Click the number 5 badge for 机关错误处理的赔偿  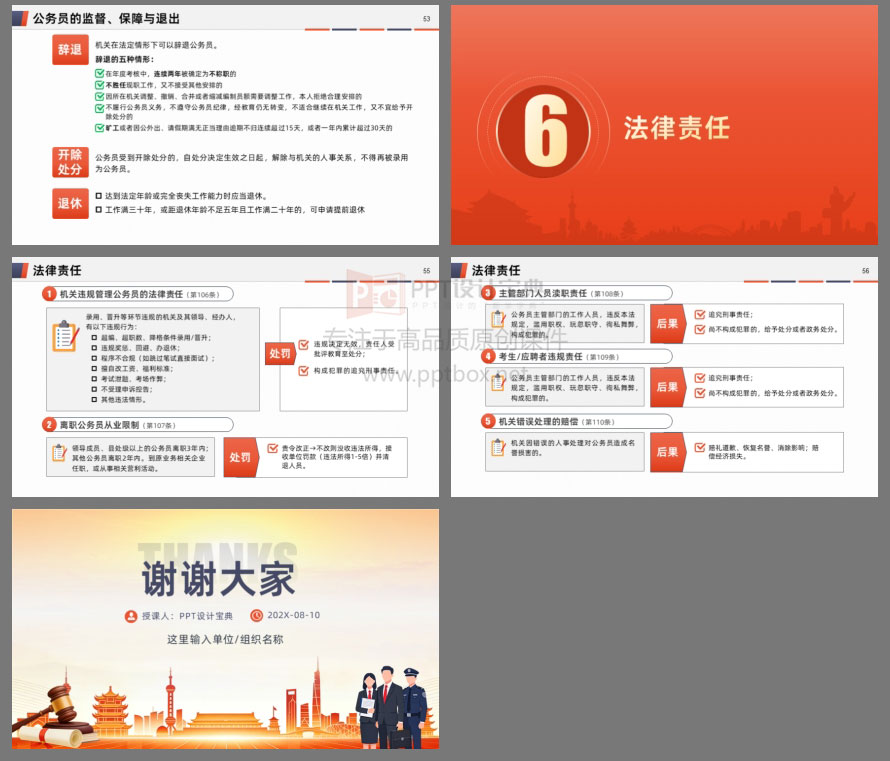(x=488, y=421)
